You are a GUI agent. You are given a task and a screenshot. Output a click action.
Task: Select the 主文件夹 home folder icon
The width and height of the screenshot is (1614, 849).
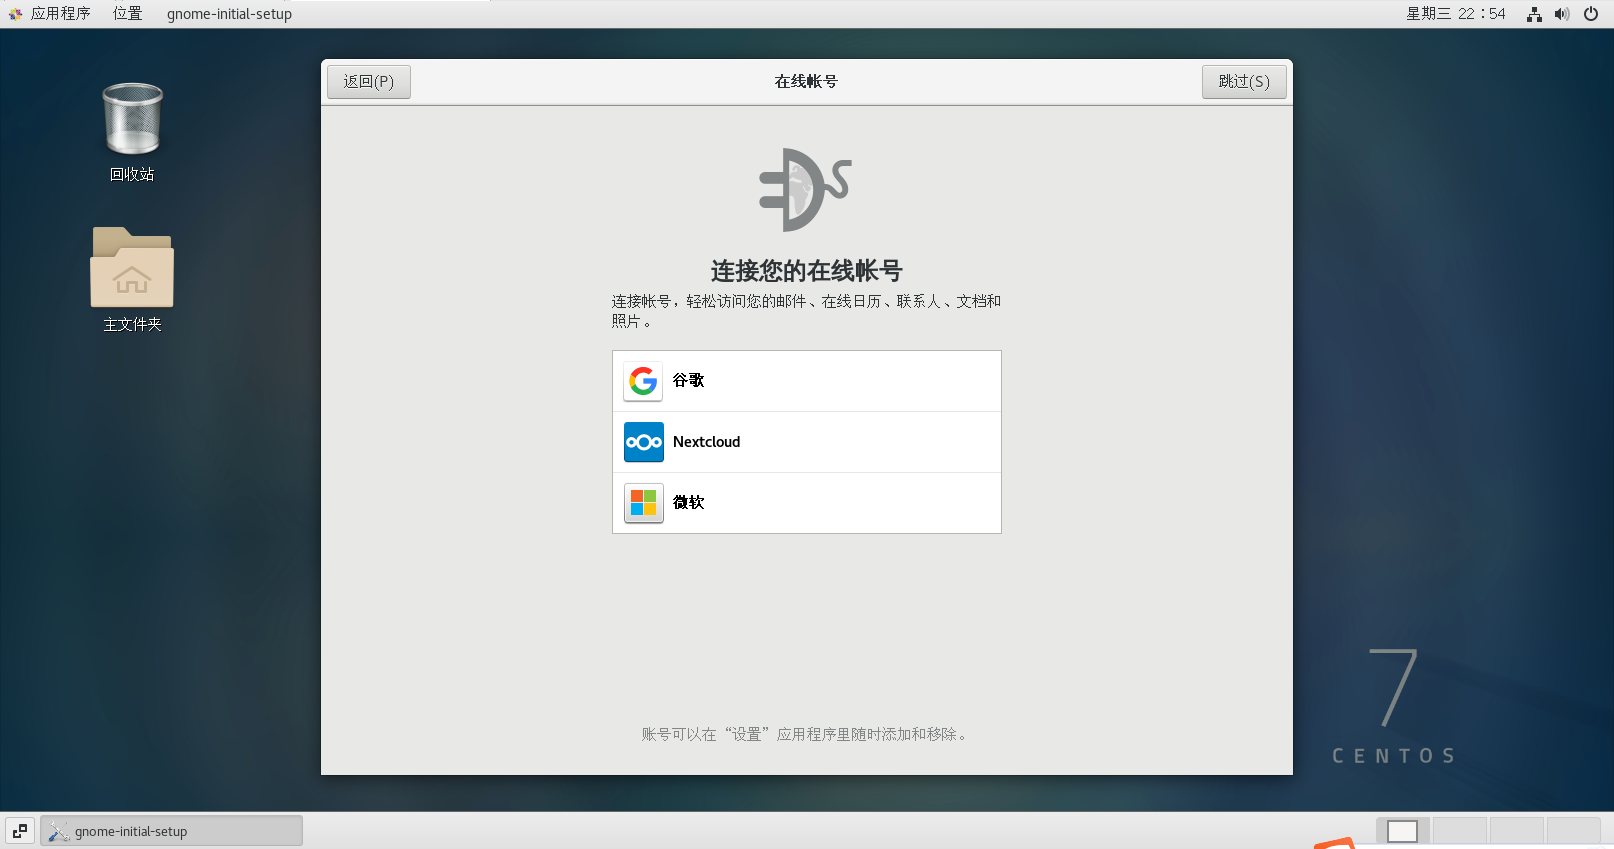pyautogui.click(x=132, y=280)
